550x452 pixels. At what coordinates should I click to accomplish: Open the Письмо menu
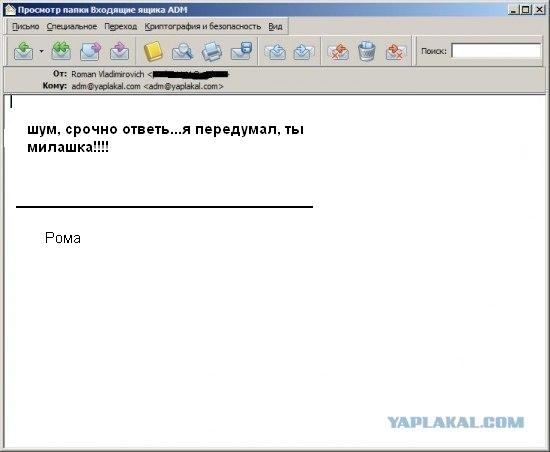[x=26, y=27]
